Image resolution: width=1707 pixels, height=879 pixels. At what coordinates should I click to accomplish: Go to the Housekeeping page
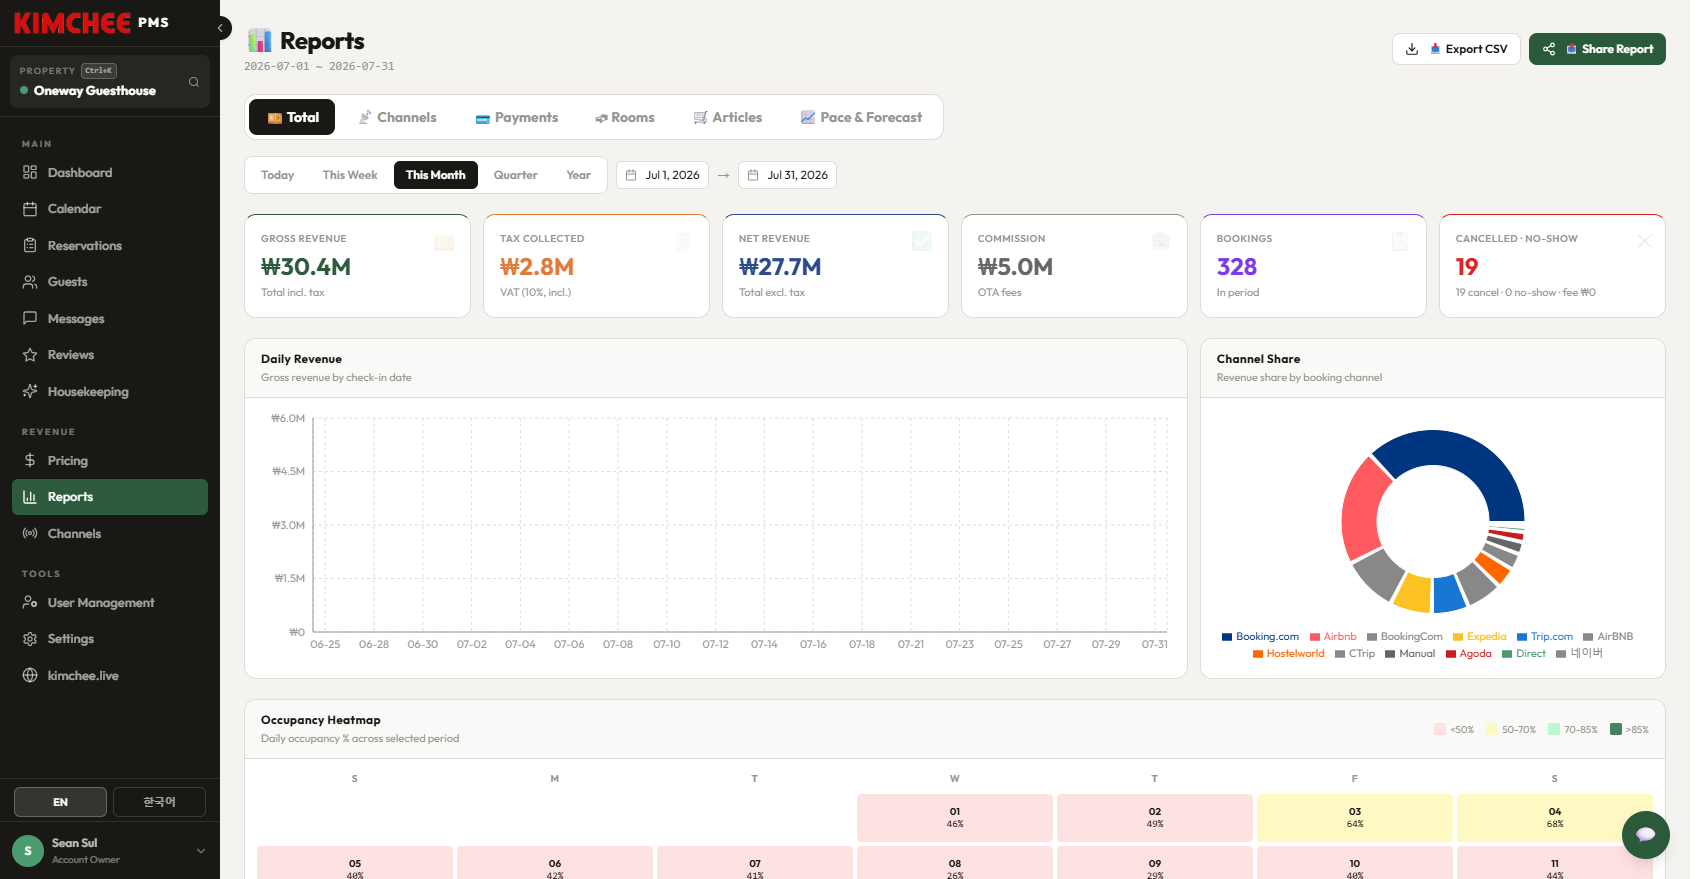pyautogui.click(x=110, y=391)
